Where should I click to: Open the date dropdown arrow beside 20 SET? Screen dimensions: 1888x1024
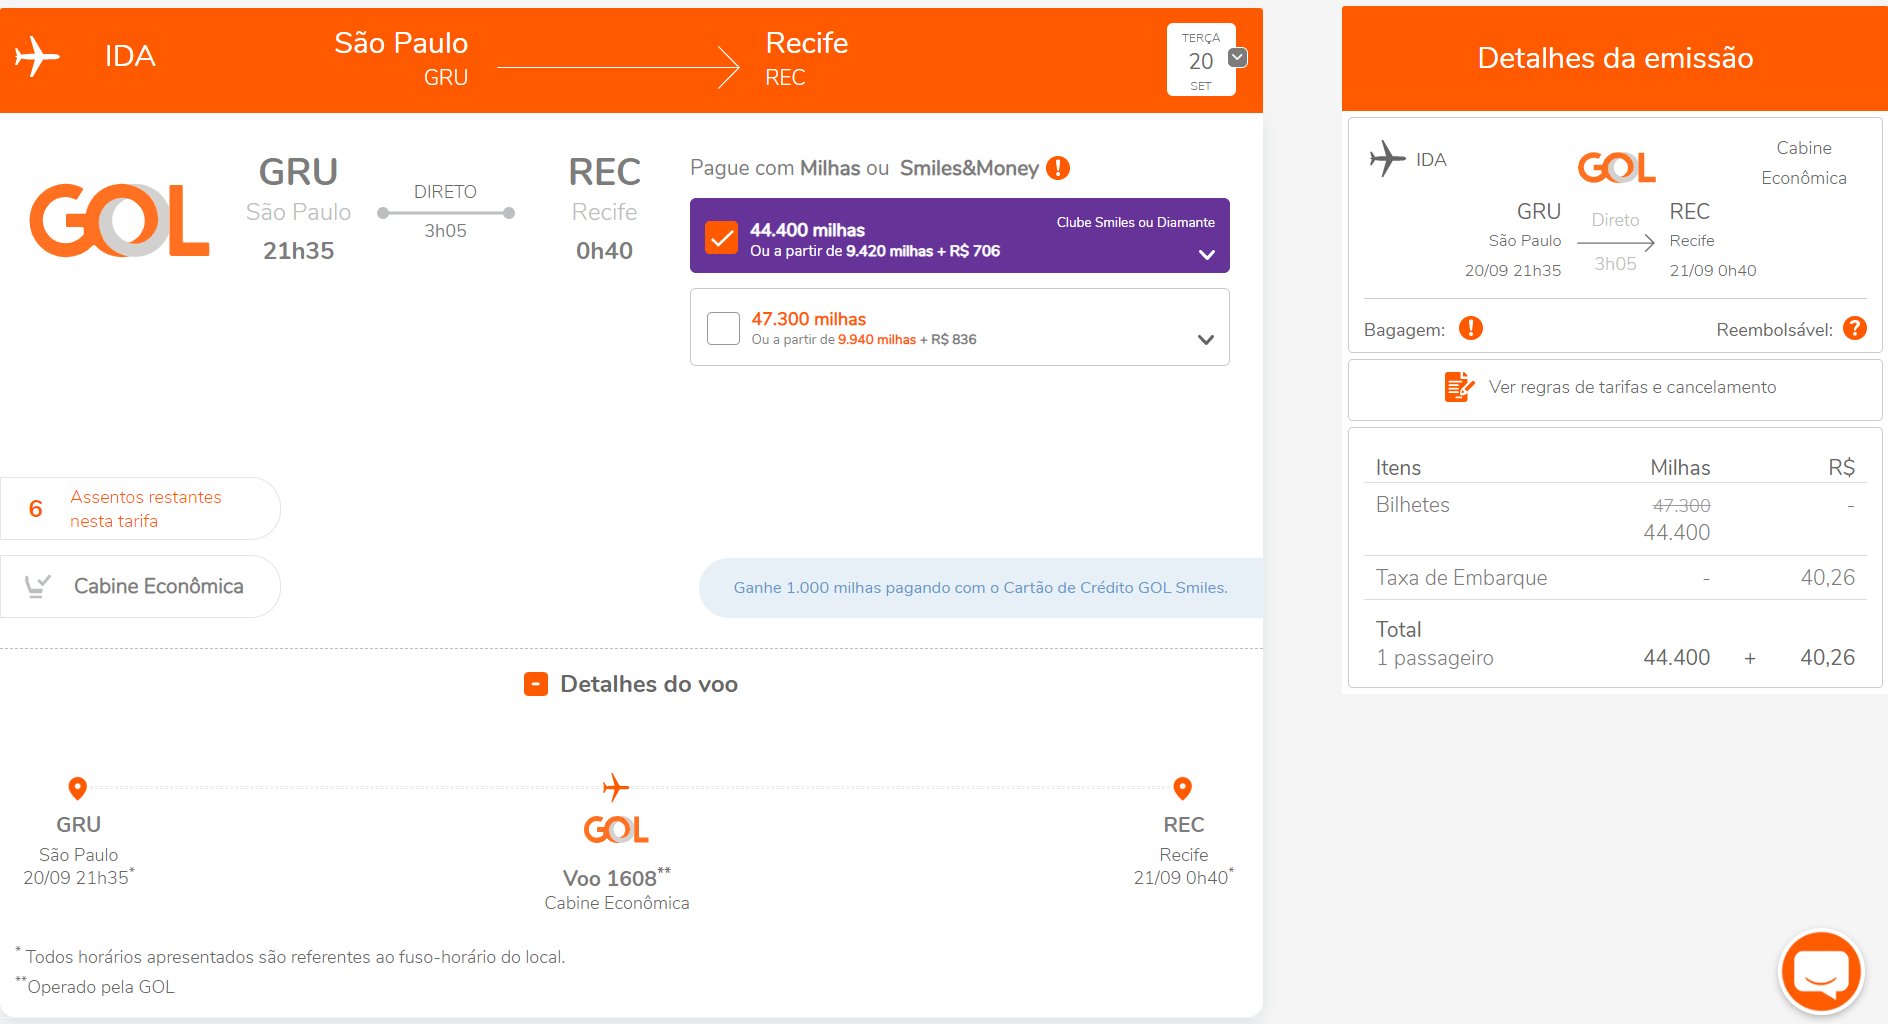pos(1238,57)
